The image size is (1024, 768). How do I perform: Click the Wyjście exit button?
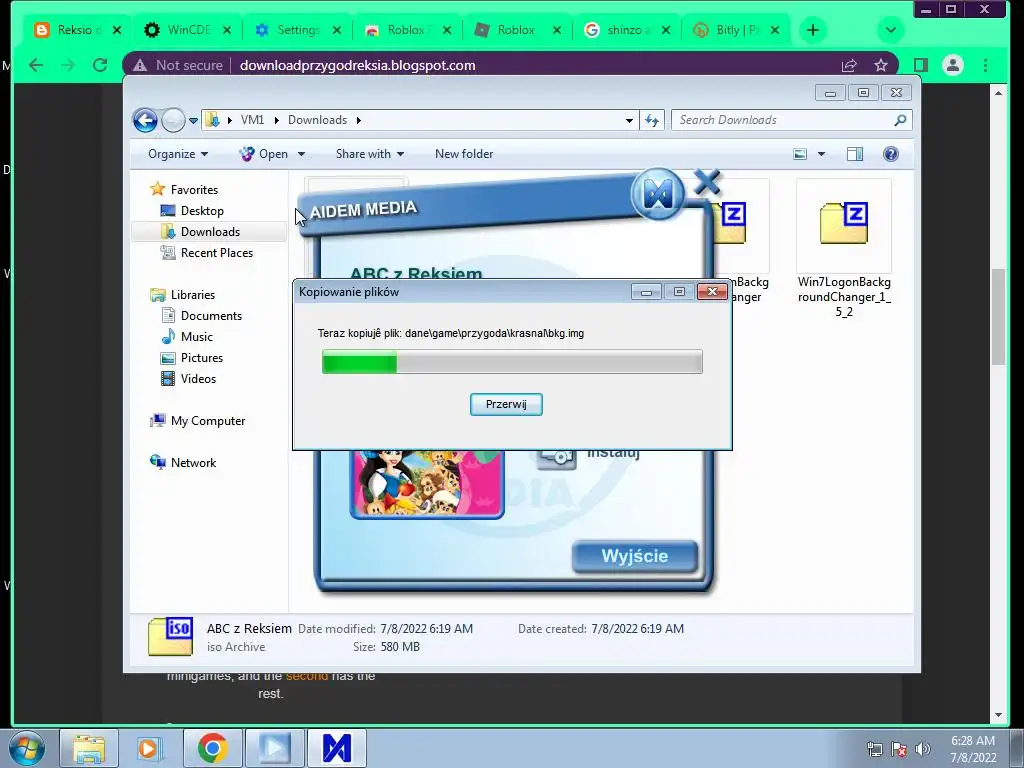pyautogui.click(x=635, y=556)
